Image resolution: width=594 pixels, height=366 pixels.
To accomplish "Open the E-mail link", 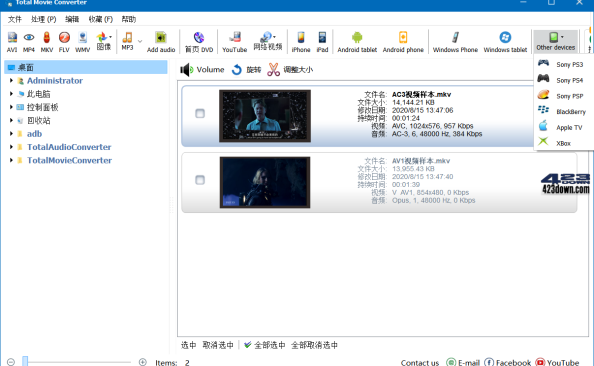I will pos(463,363).
